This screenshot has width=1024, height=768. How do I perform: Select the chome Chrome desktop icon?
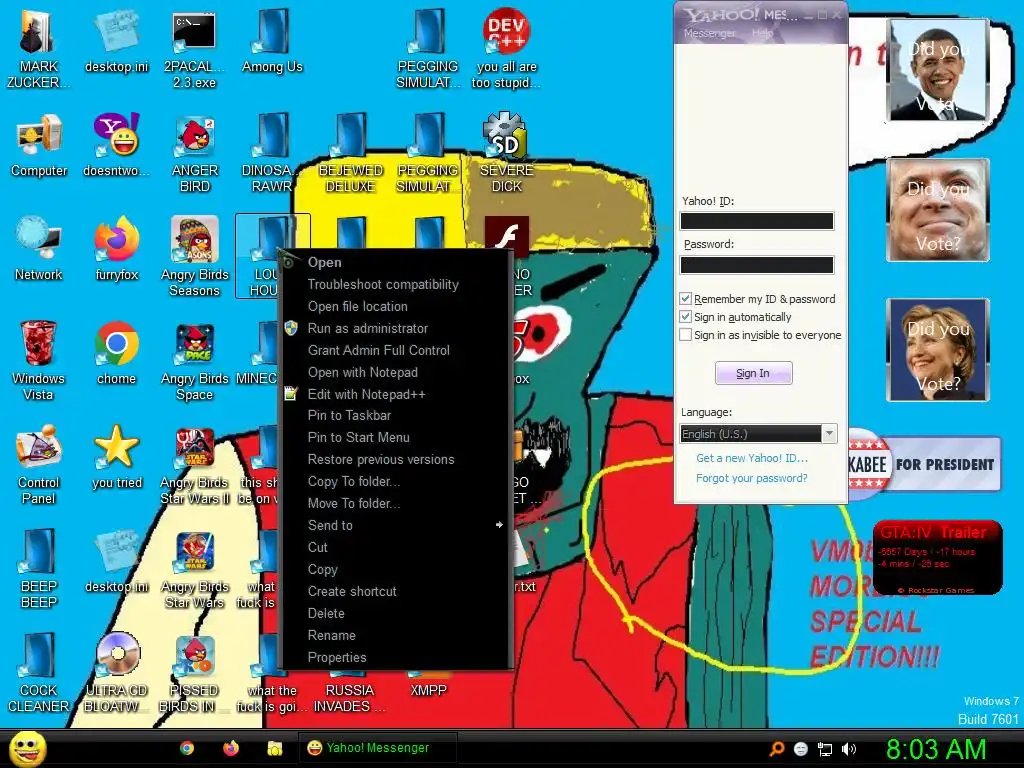pyautogui.click(x=116, y=353)
